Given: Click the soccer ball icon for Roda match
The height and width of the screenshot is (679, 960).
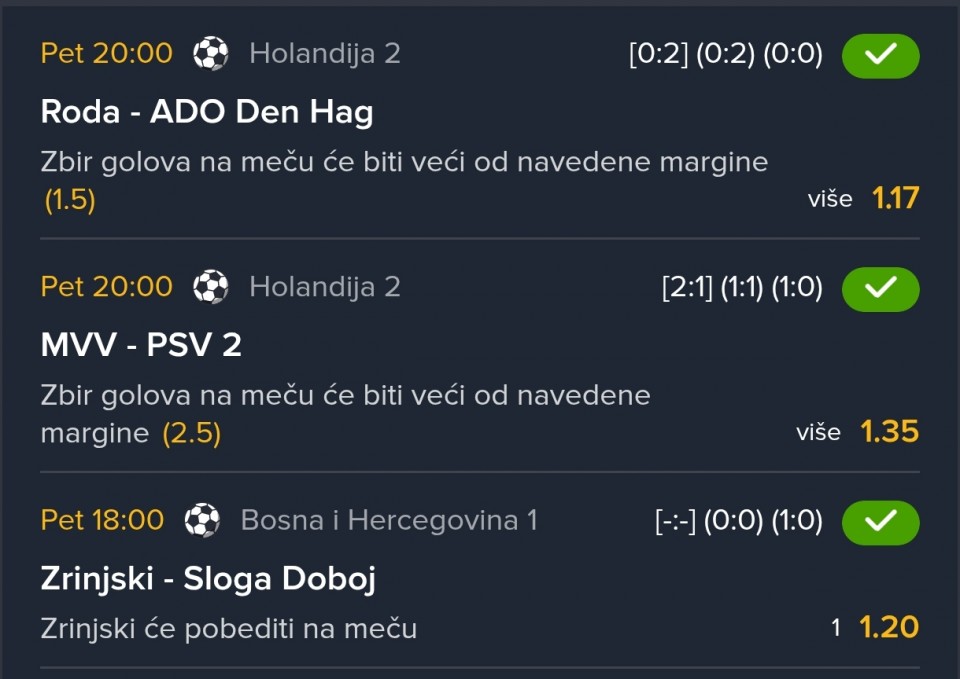Looking at the screenshot, I should click(210, 53).
